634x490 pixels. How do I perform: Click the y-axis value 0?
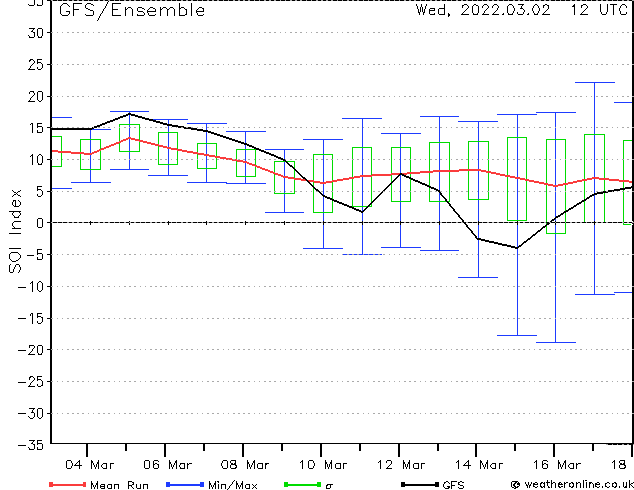coord(40,223)
